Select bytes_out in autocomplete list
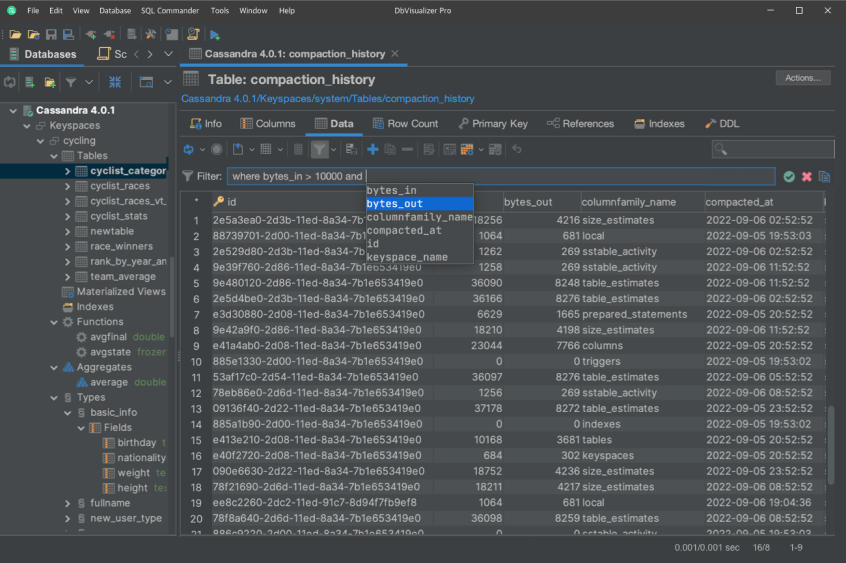Screen dimensions: 846x563 coord(420,204)
